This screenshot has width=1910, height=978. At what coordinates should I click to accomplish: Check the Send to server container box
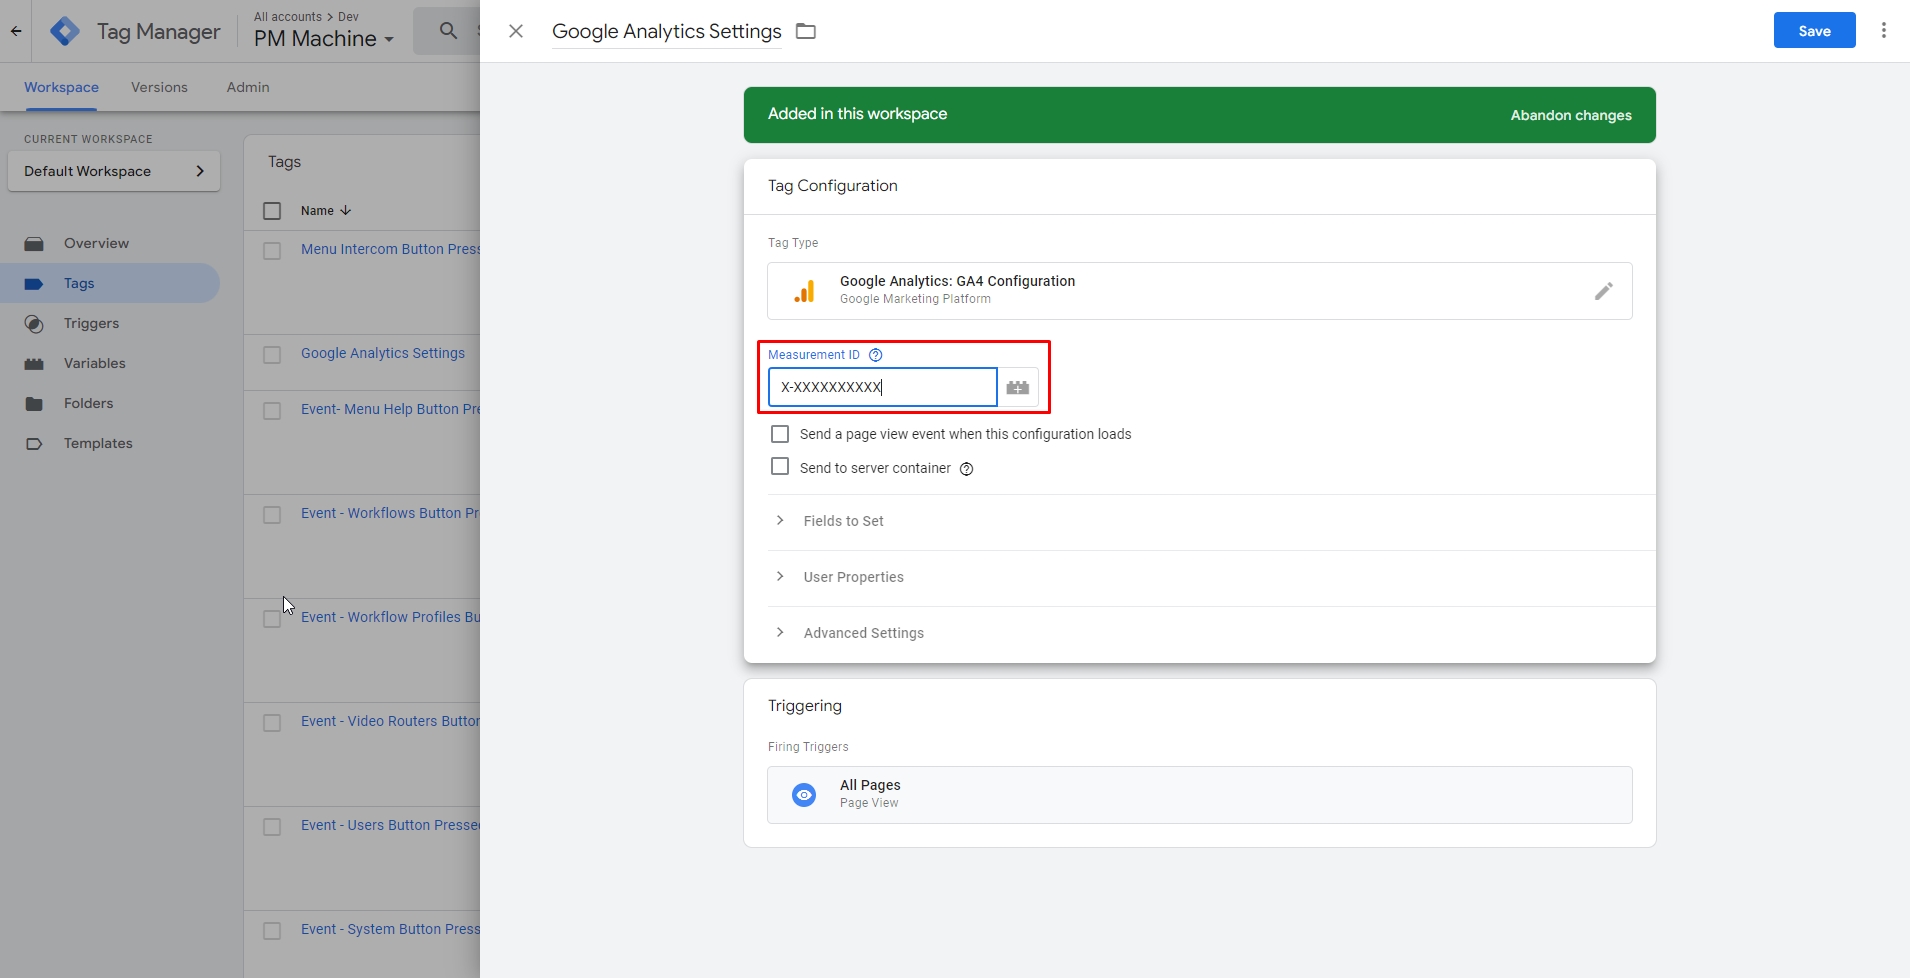(x=780, y=467)
